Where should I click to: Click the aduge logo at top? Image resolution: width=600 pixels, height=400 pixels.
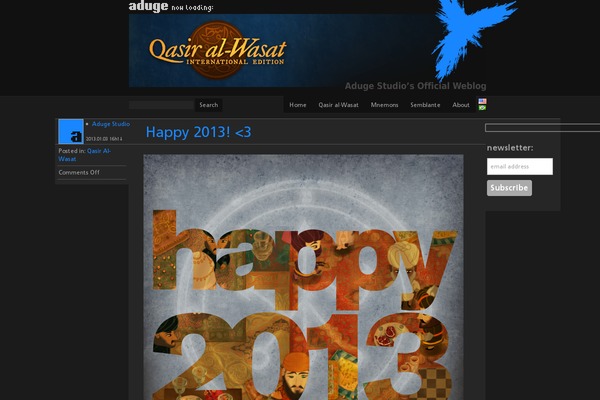pyautogui.click(x=148, y=6)
